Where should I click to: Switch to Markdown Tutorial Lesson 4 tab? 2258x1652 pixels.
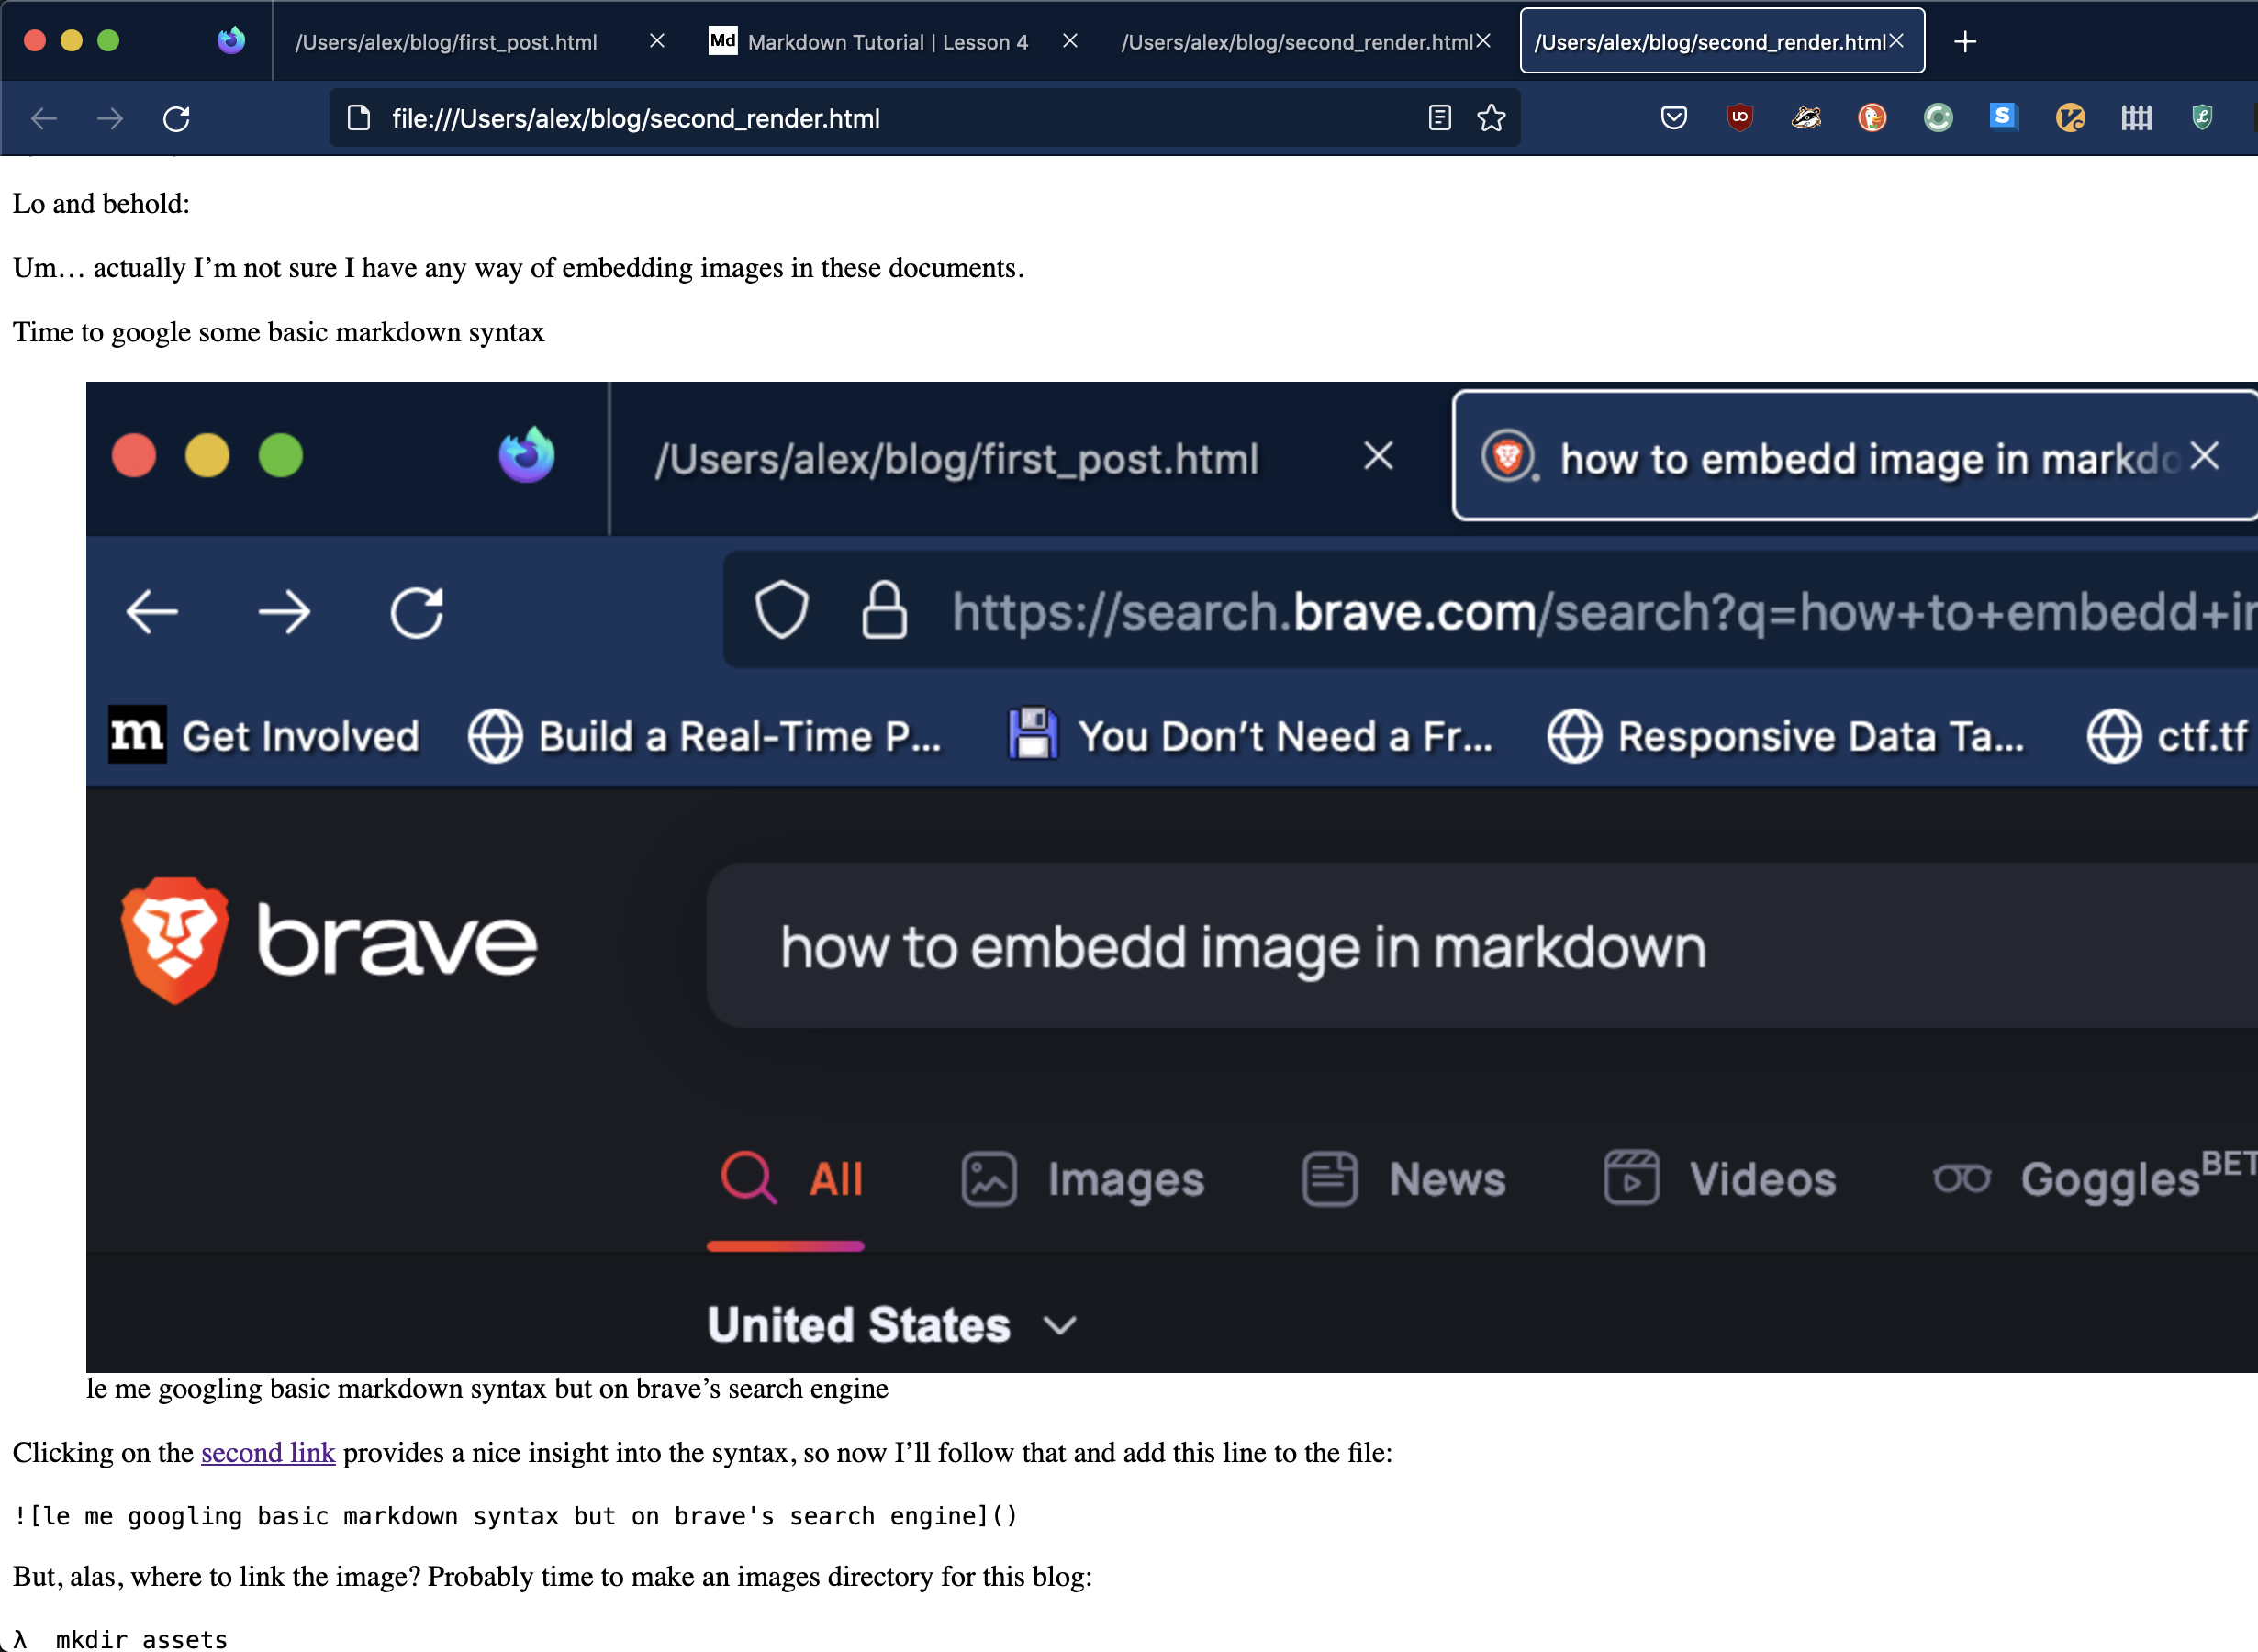pos(886,42)
